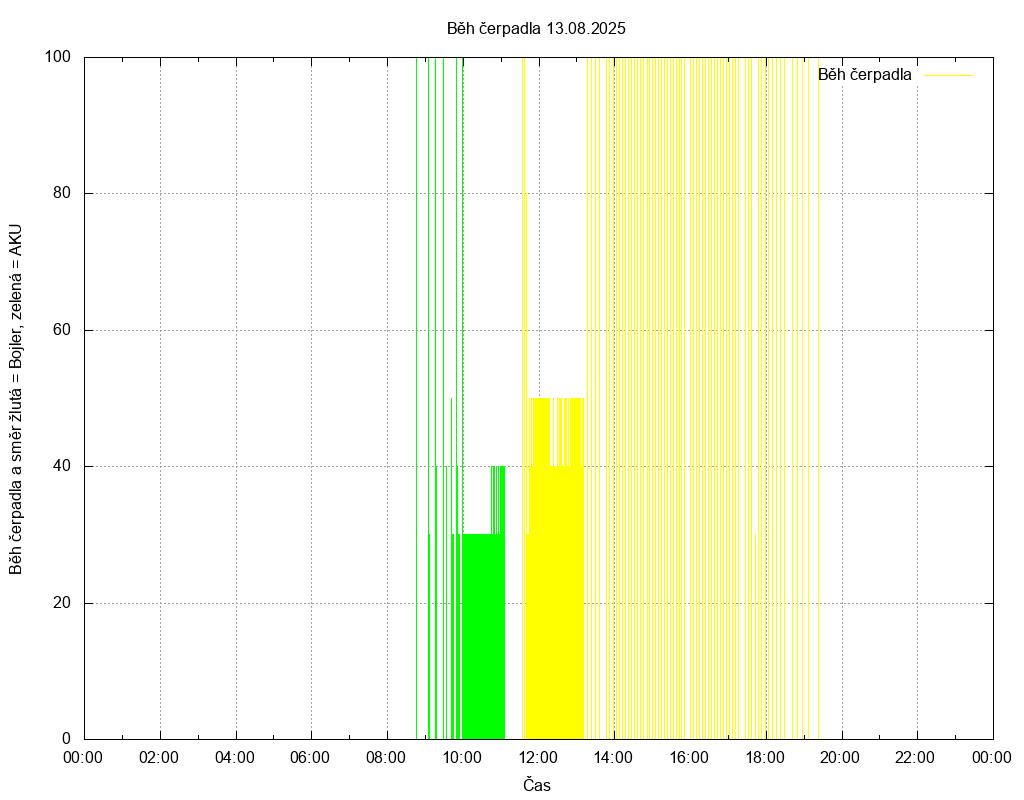Click the x-axis label Čas

point(537,785)
